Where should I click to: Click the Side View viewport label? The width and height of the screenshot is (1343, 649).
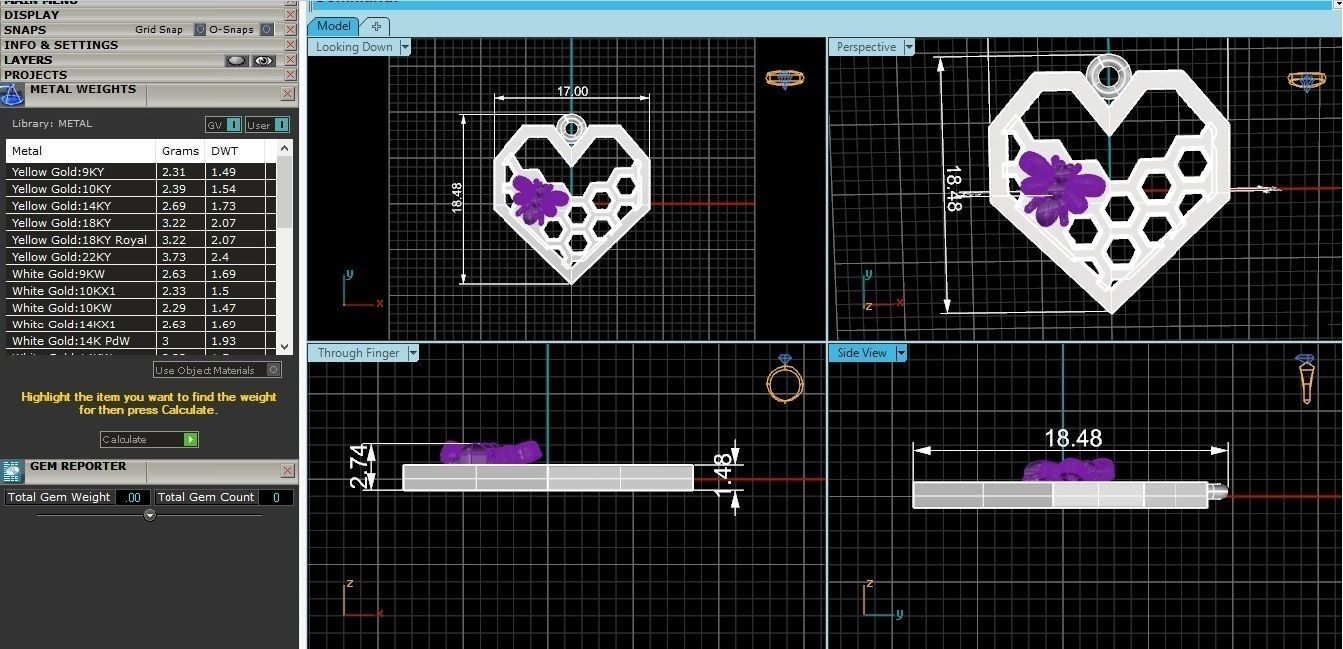862,353
